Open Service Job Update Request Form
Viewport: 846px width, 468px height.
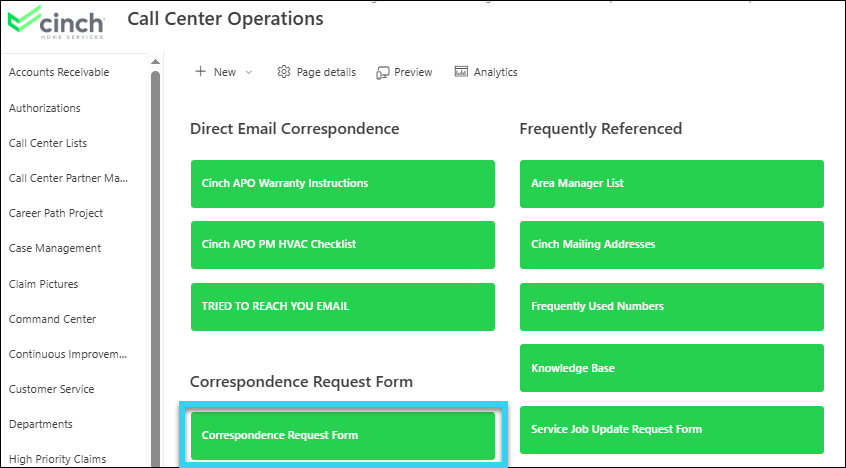click(672, 430)
